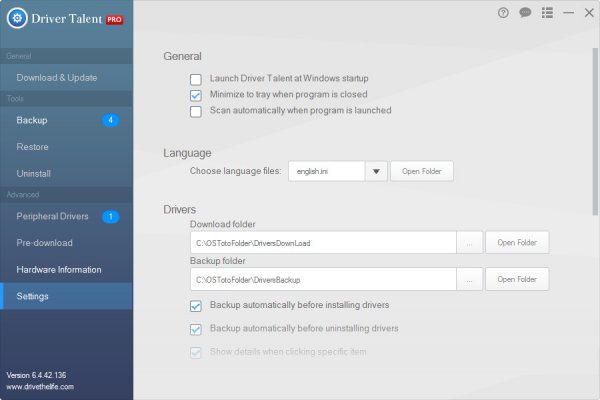Click Open Folder next to language files
The width and height of the screenshot is (600, 400).
422,171
